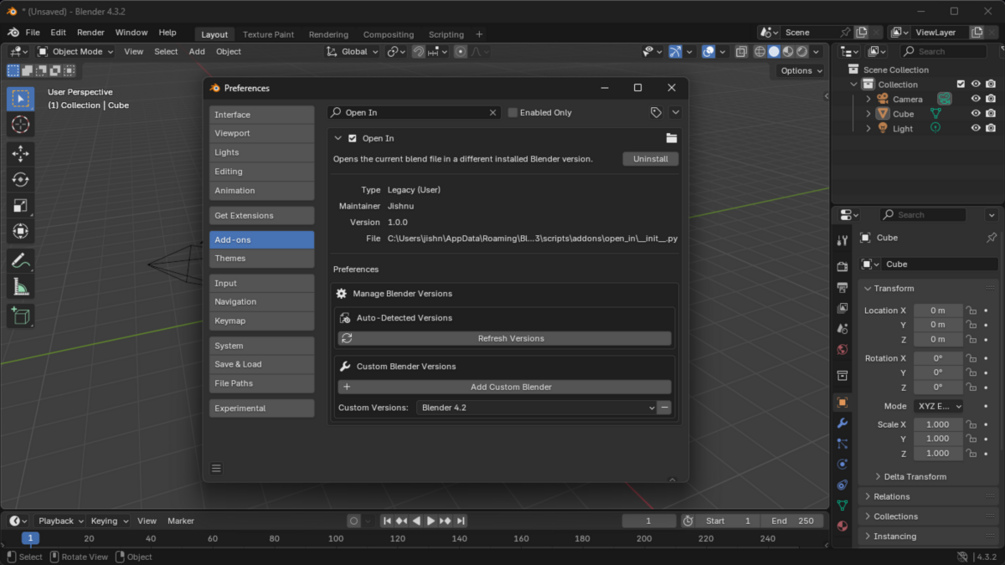
Task: Lock the Scale X value
Action: [972, 424]
